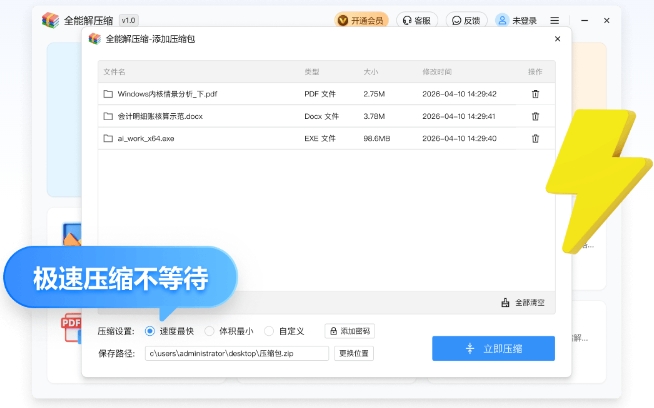Click the Docx 文件 type cell
This screenshot has height=408, width=654.
pos(322,116)
